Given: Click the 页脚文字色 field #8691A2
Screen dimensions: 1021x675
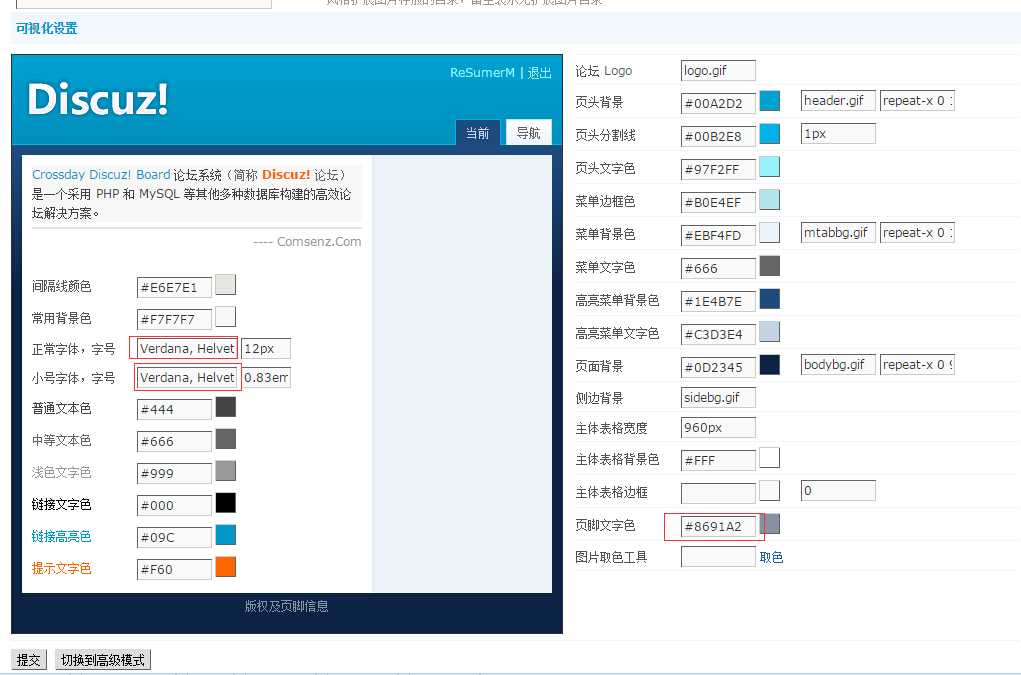Looking at the screenshot, I should tap(718, 526).
